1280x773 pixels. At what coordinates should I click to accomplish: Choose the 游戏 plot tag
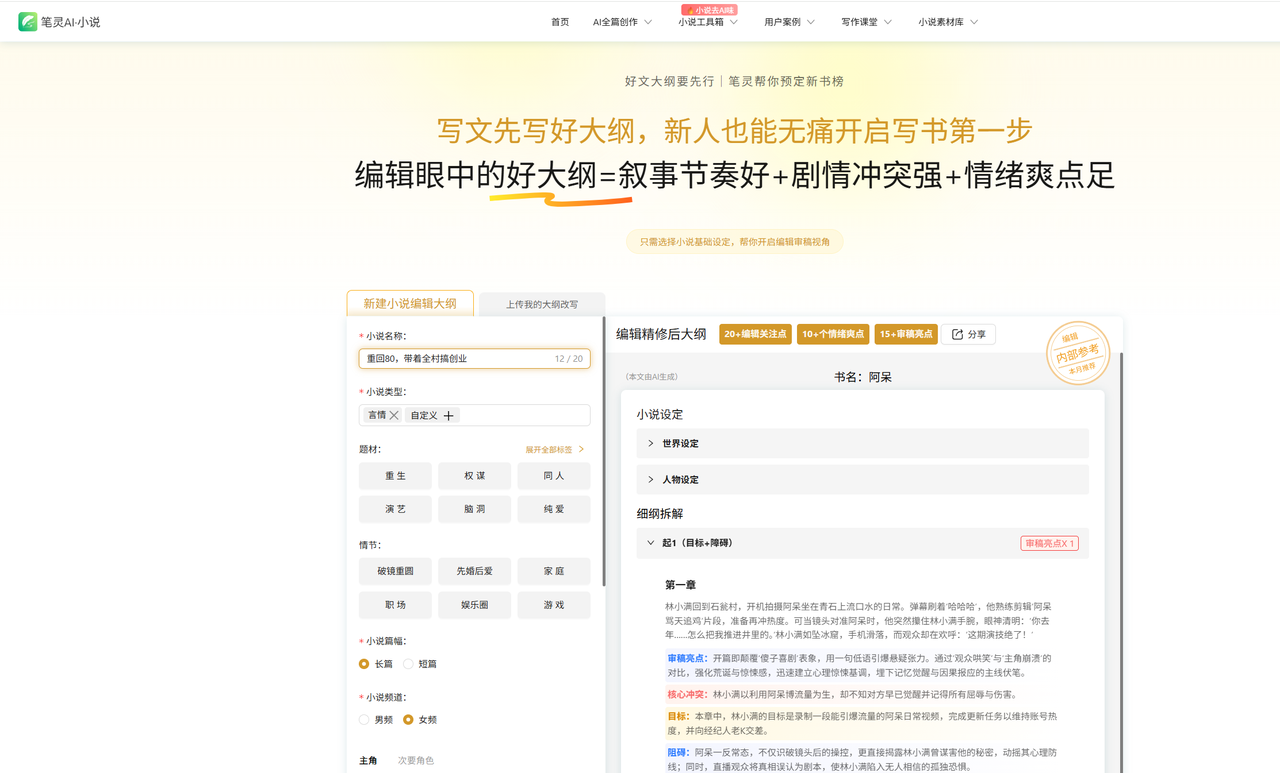point(554,605)
